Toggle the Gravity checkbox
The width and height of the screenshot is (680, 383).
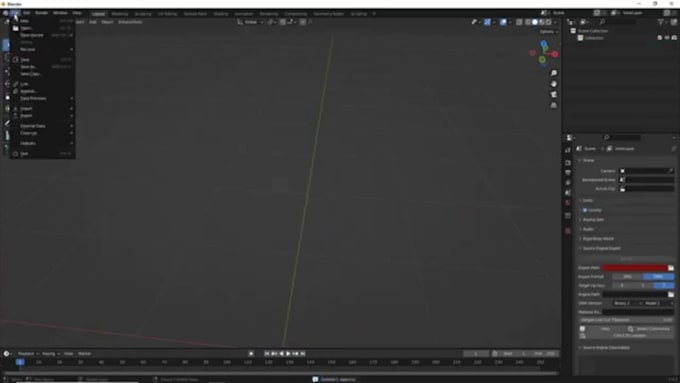point(585,210)
